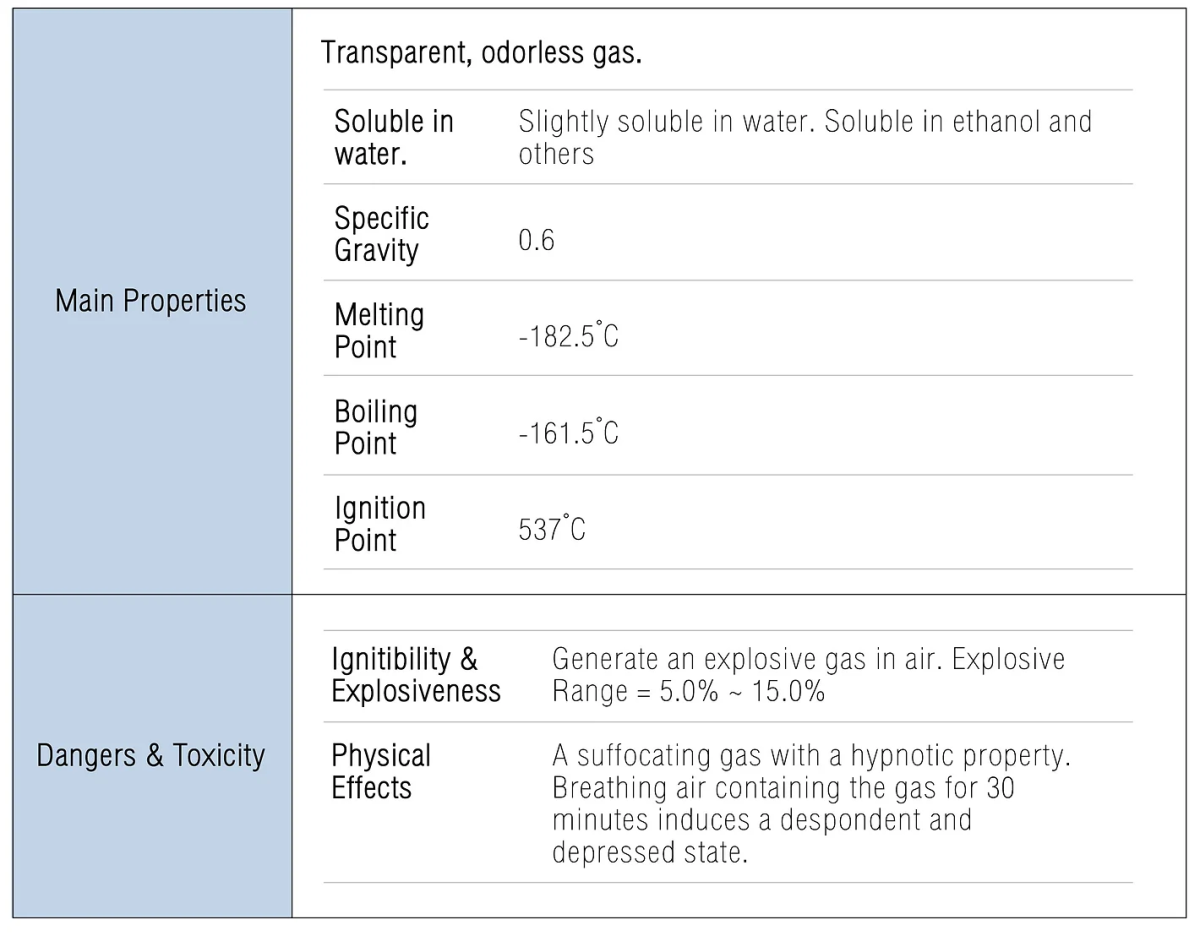Click the 'depressed state.' text line
Screen dimensions: 1200x936
pyautogui.click(x=650, y=854)
